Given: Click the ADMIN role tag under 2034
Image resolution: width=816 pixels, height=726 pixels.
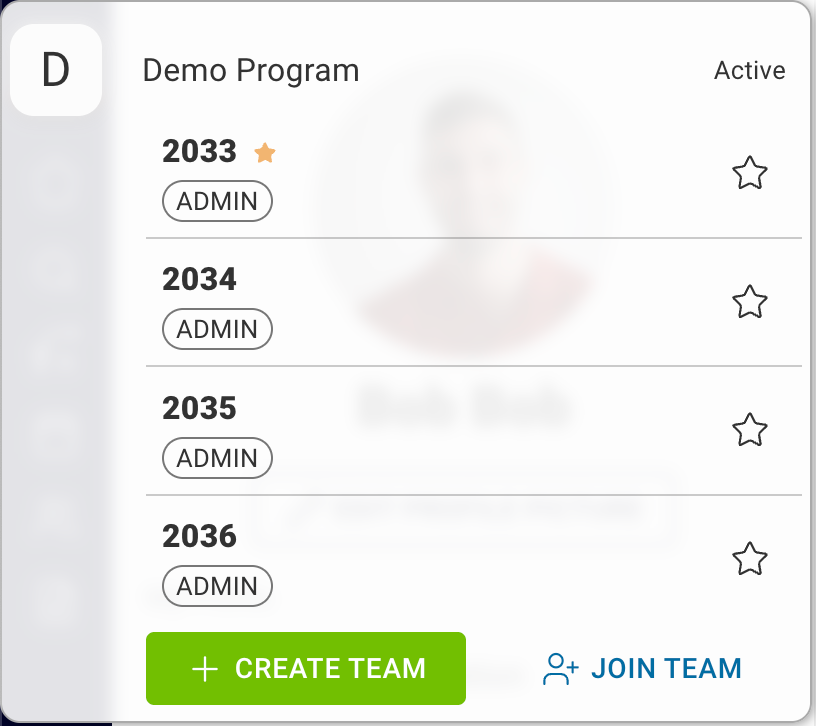Looking at the screenshot, I should (217, 329).
